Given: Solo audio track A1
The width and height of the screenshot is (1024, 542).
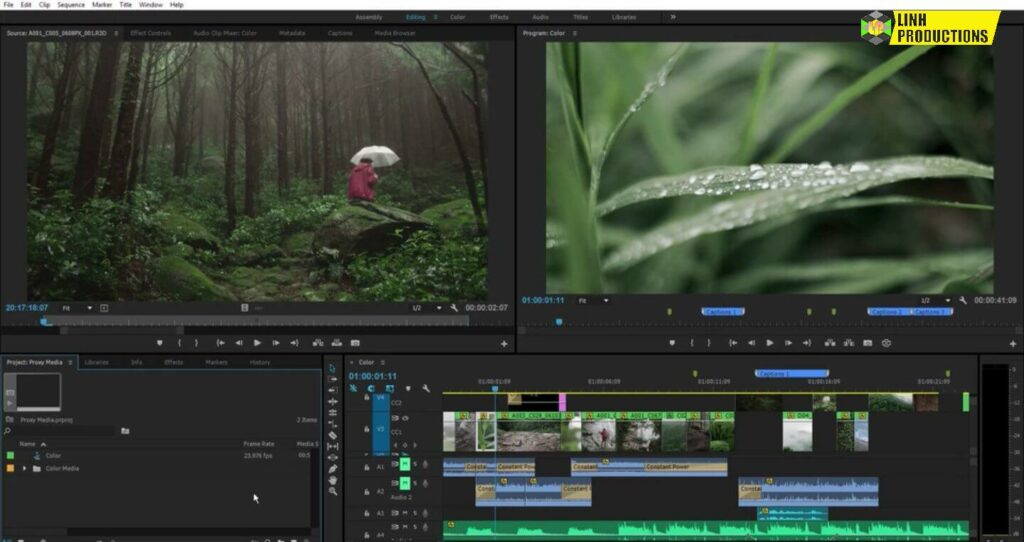Looking at the screenshot, I should pos(415,464).
